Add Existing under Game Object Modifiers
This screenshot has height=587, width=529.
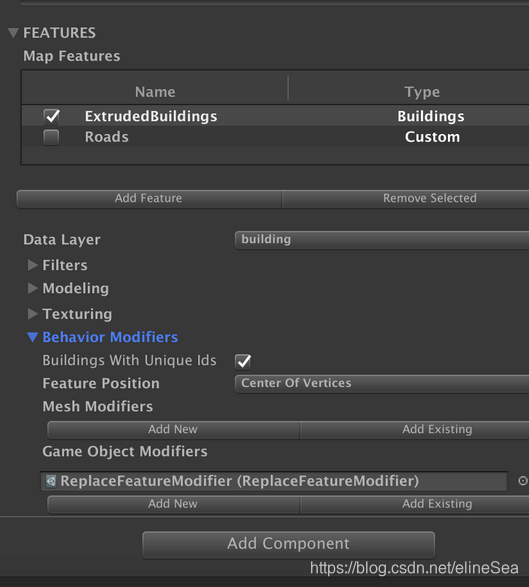coord(414,504)
